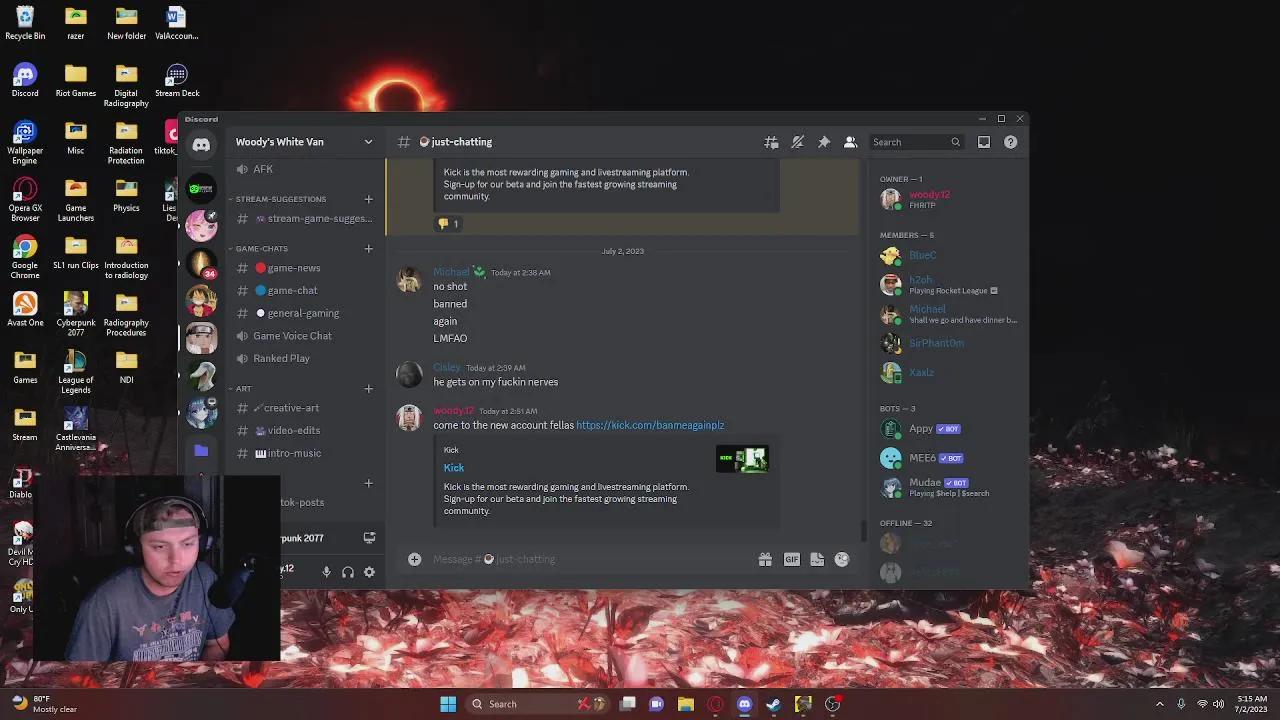Open the GIF picker
The image size is (1280, 720).
(x=791, y=559)
